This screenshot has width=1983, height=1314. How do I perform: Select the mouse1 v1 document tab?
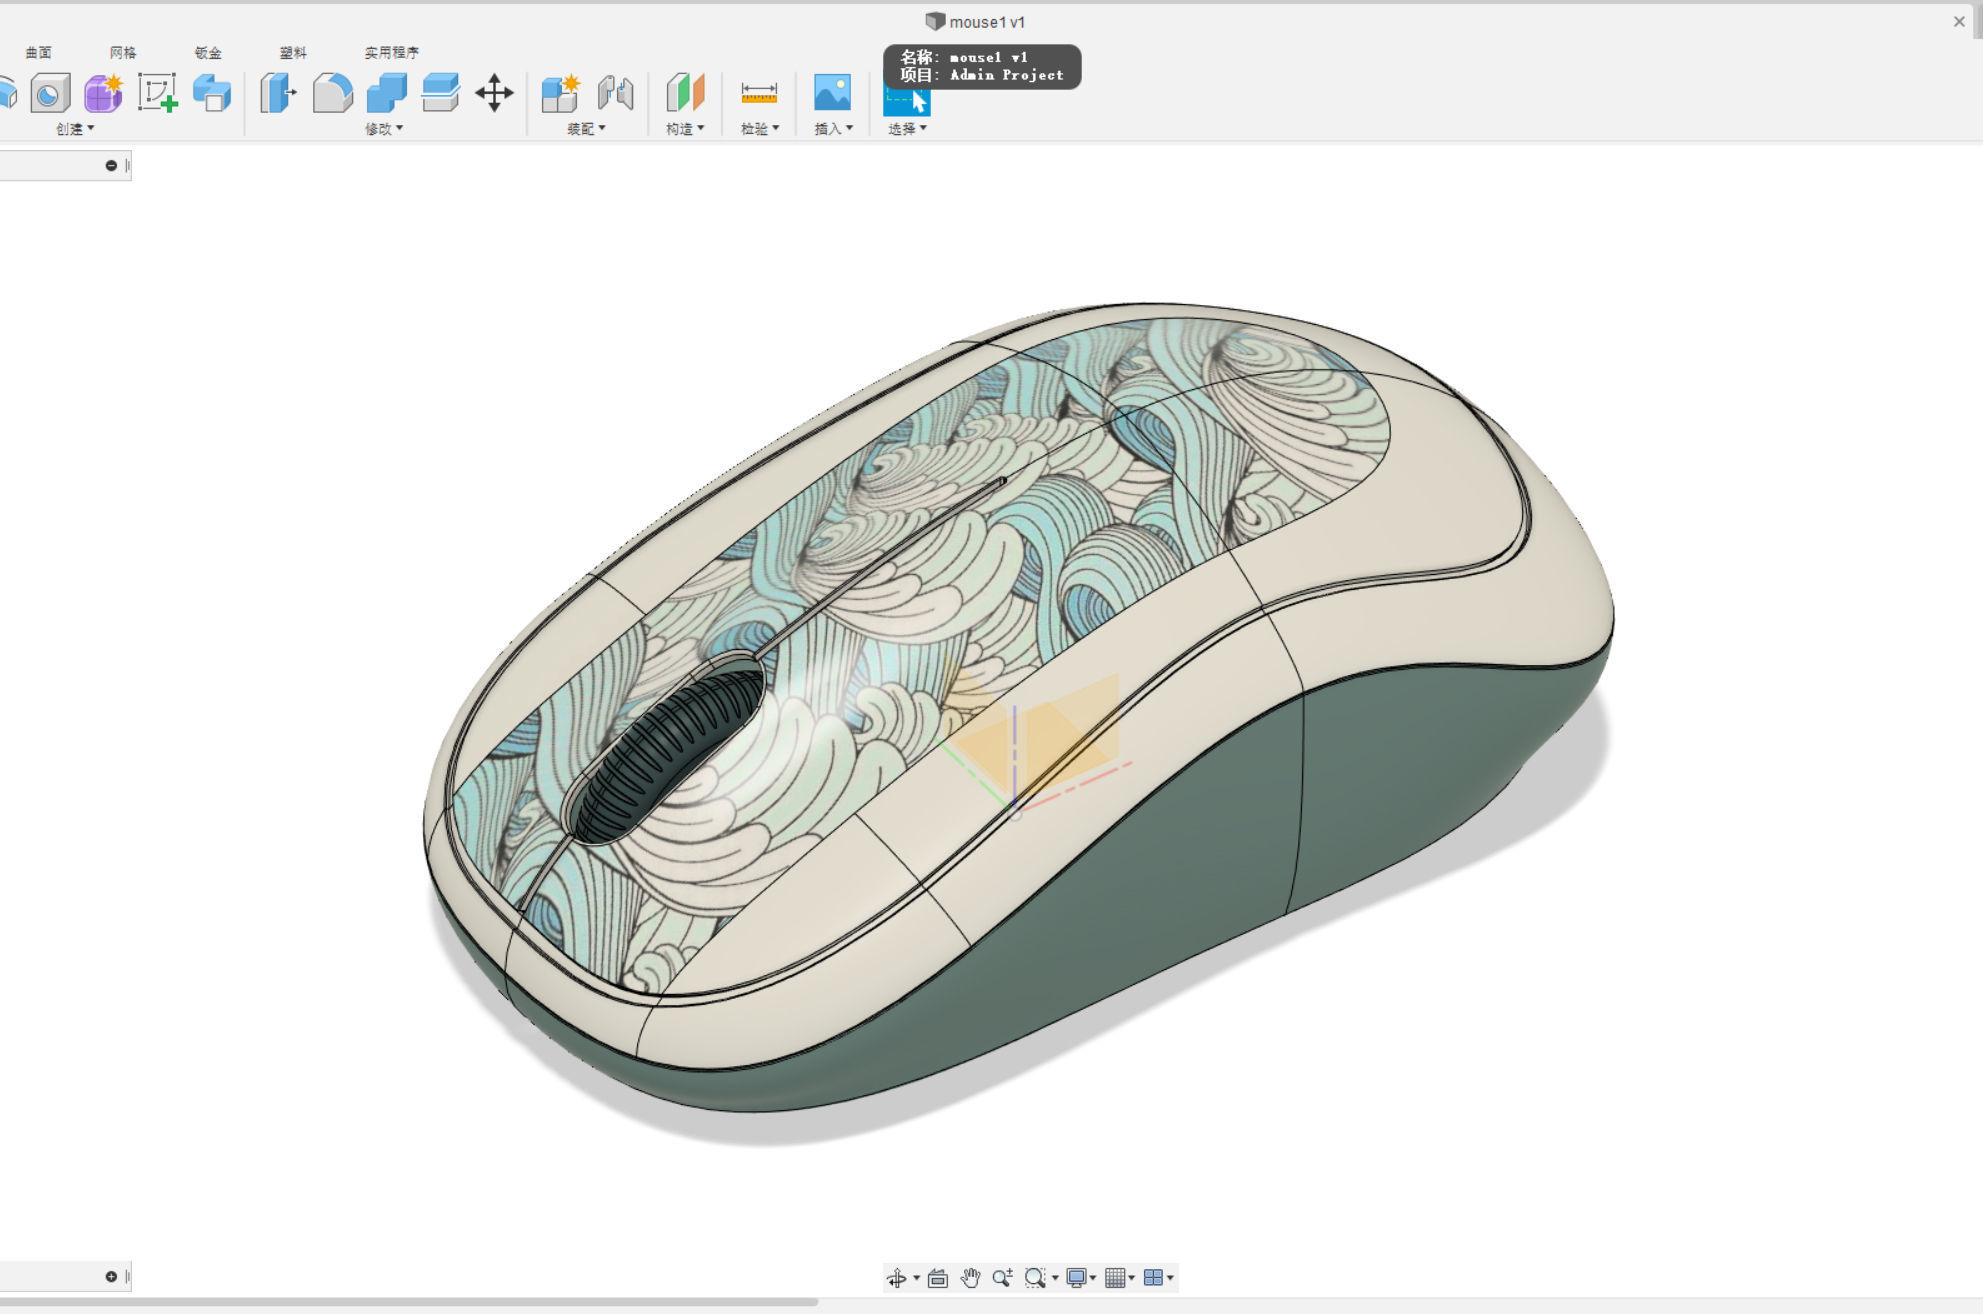click(976, 22)
